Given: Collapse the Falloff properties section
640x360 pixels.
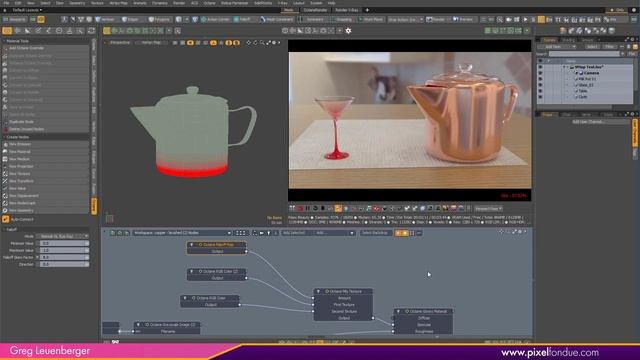Looking at the screenshot, I should [x=4, y=229].
